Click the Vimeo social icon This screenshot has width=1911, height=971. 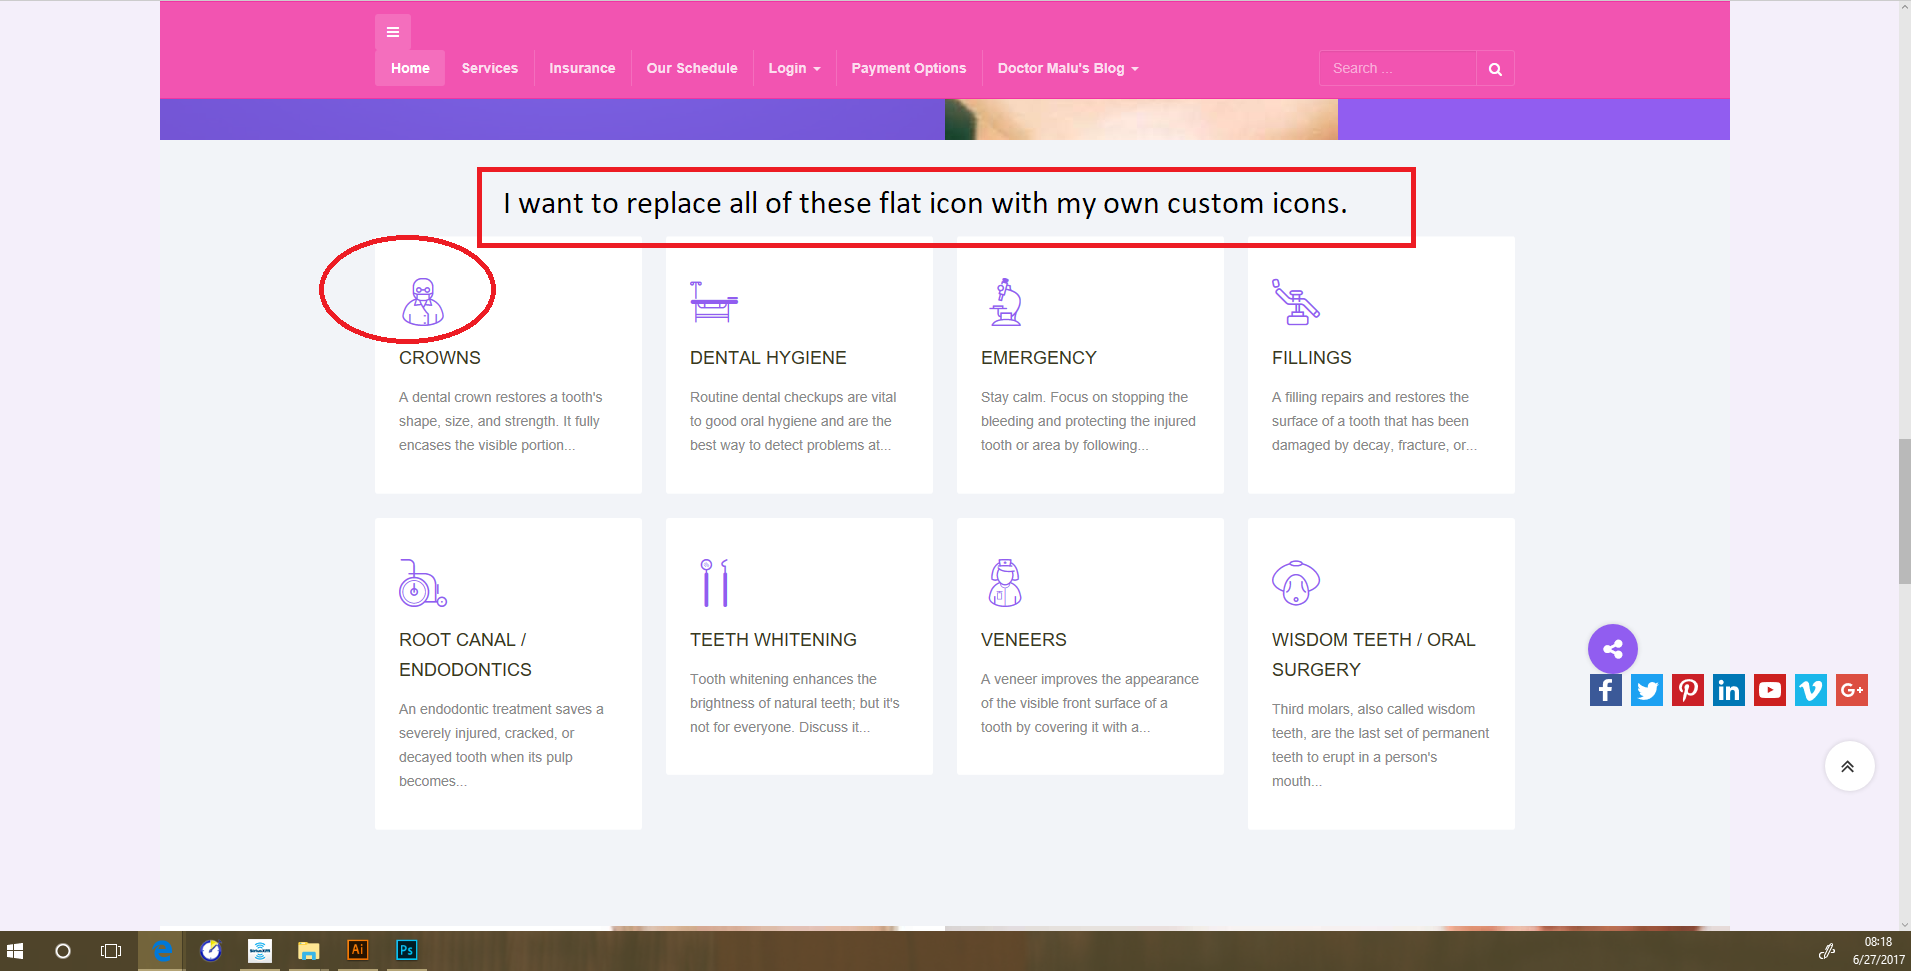tap(1810, 690)
